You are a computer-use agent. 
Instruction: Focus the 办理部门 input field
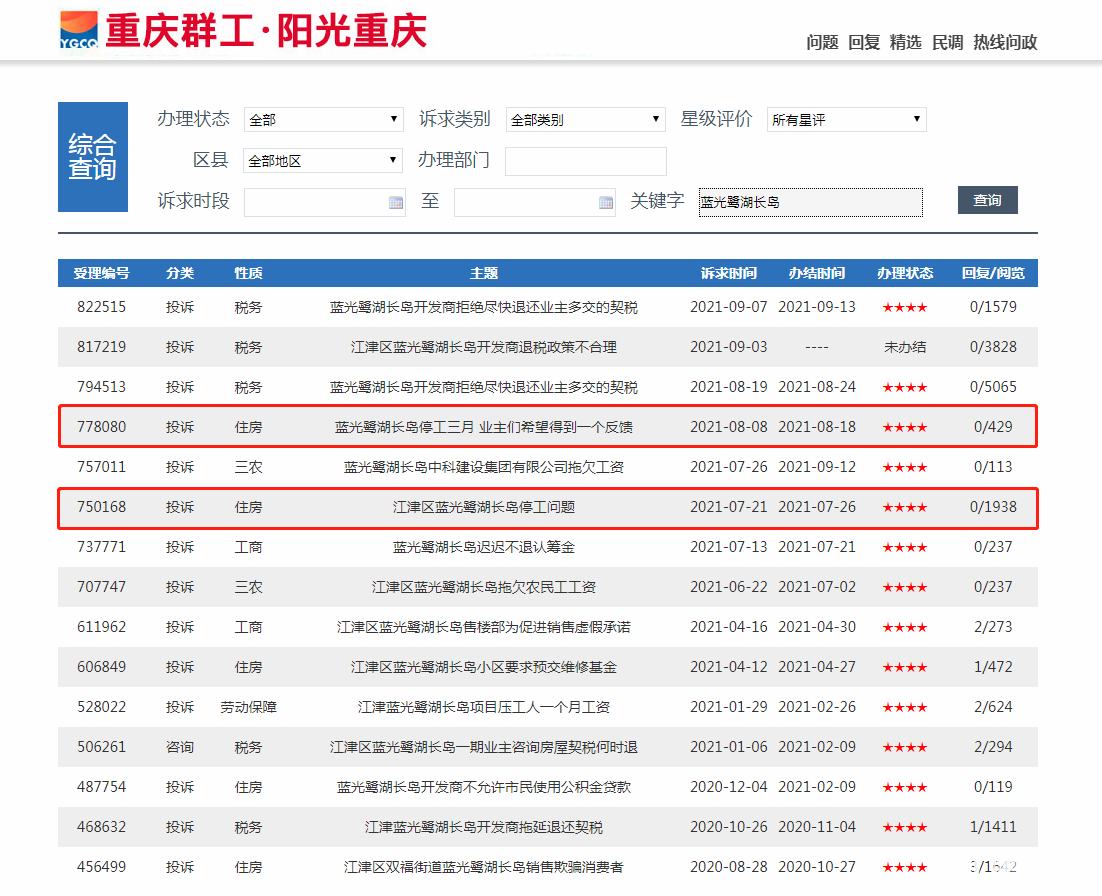(x=585, y=161)
